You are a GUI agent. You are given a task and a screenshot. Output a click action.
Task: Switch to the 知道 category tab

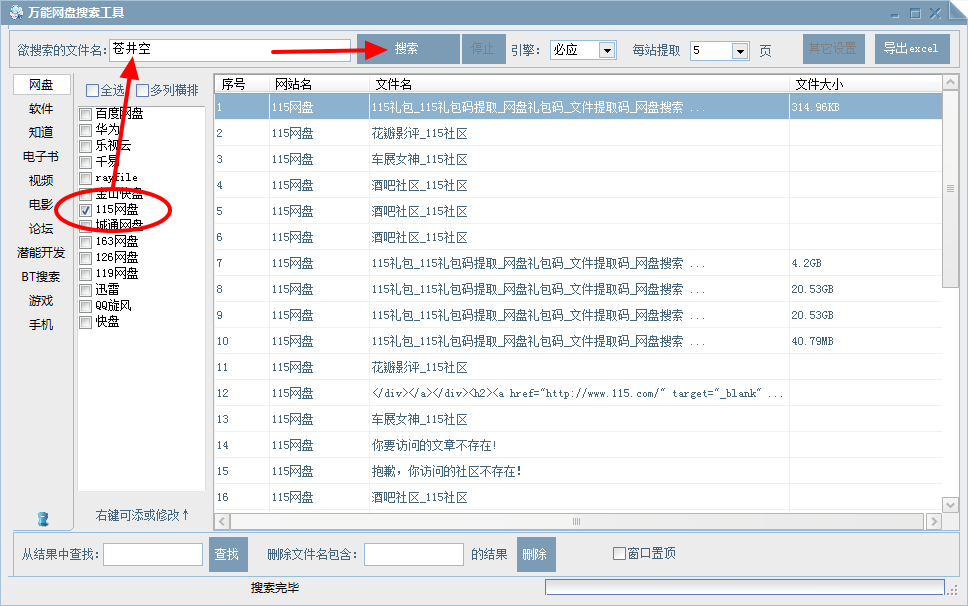(41, 133)
